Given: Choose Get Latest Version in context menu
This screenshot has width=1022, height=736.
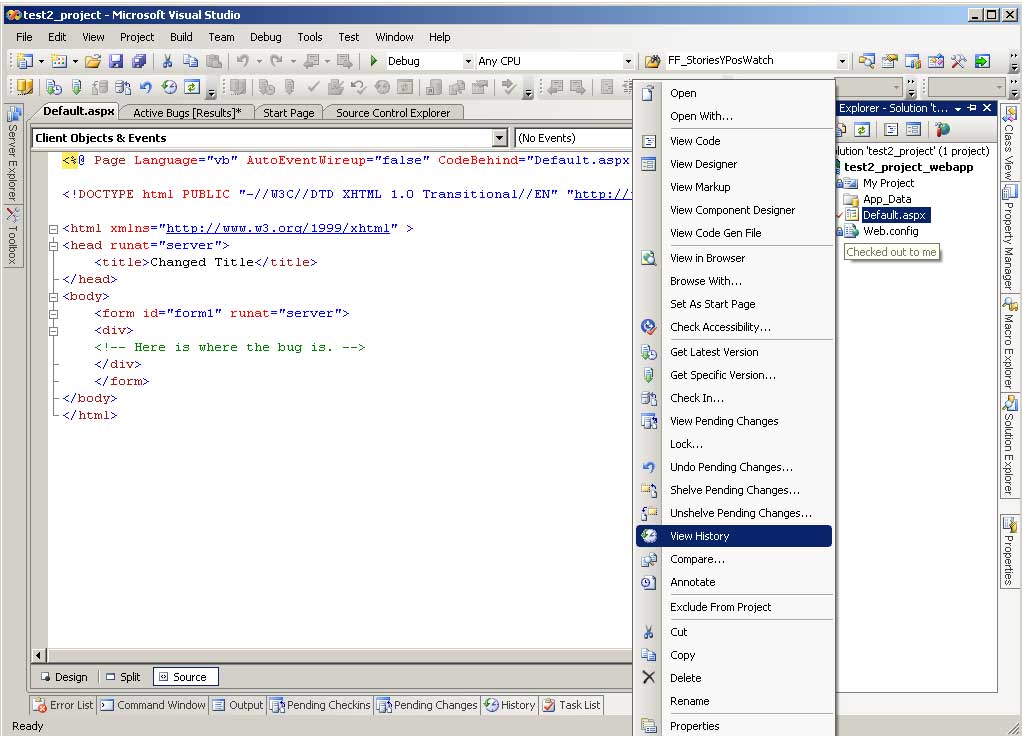Looking at the screenshot, I should 733,352.
